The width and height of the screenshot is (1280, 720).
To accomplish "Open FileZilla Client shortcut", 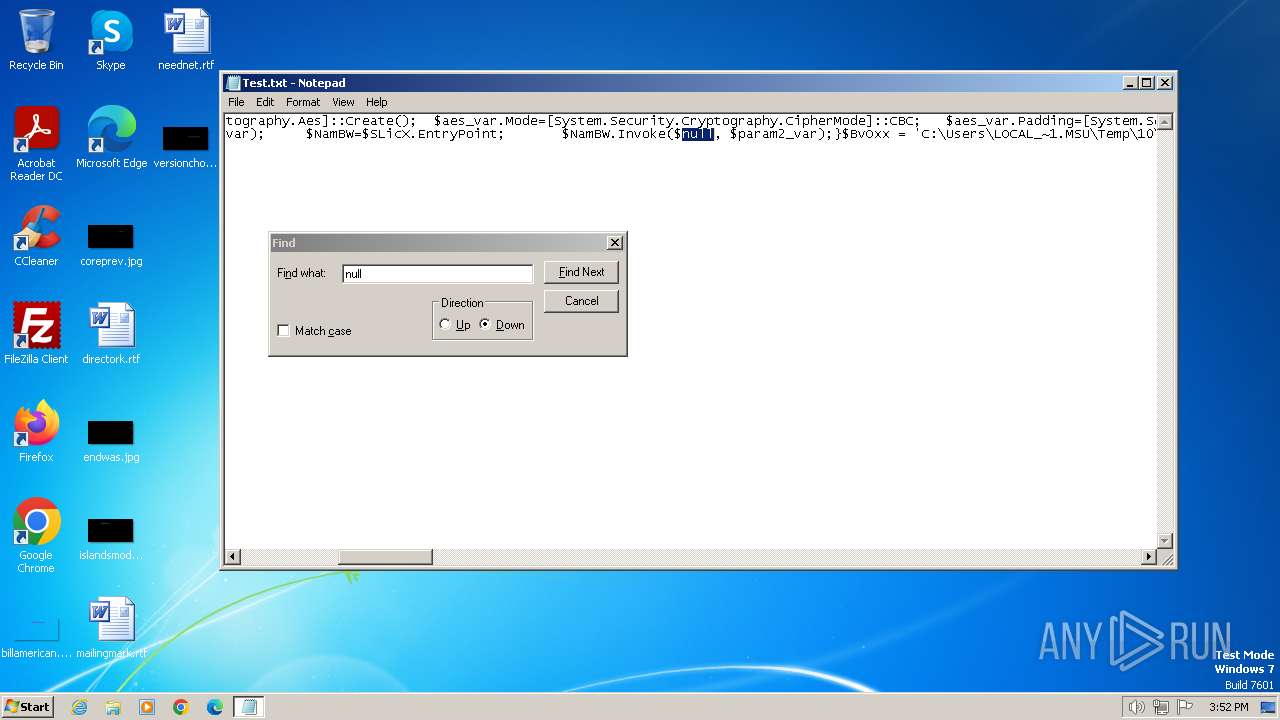I will 36,334.
